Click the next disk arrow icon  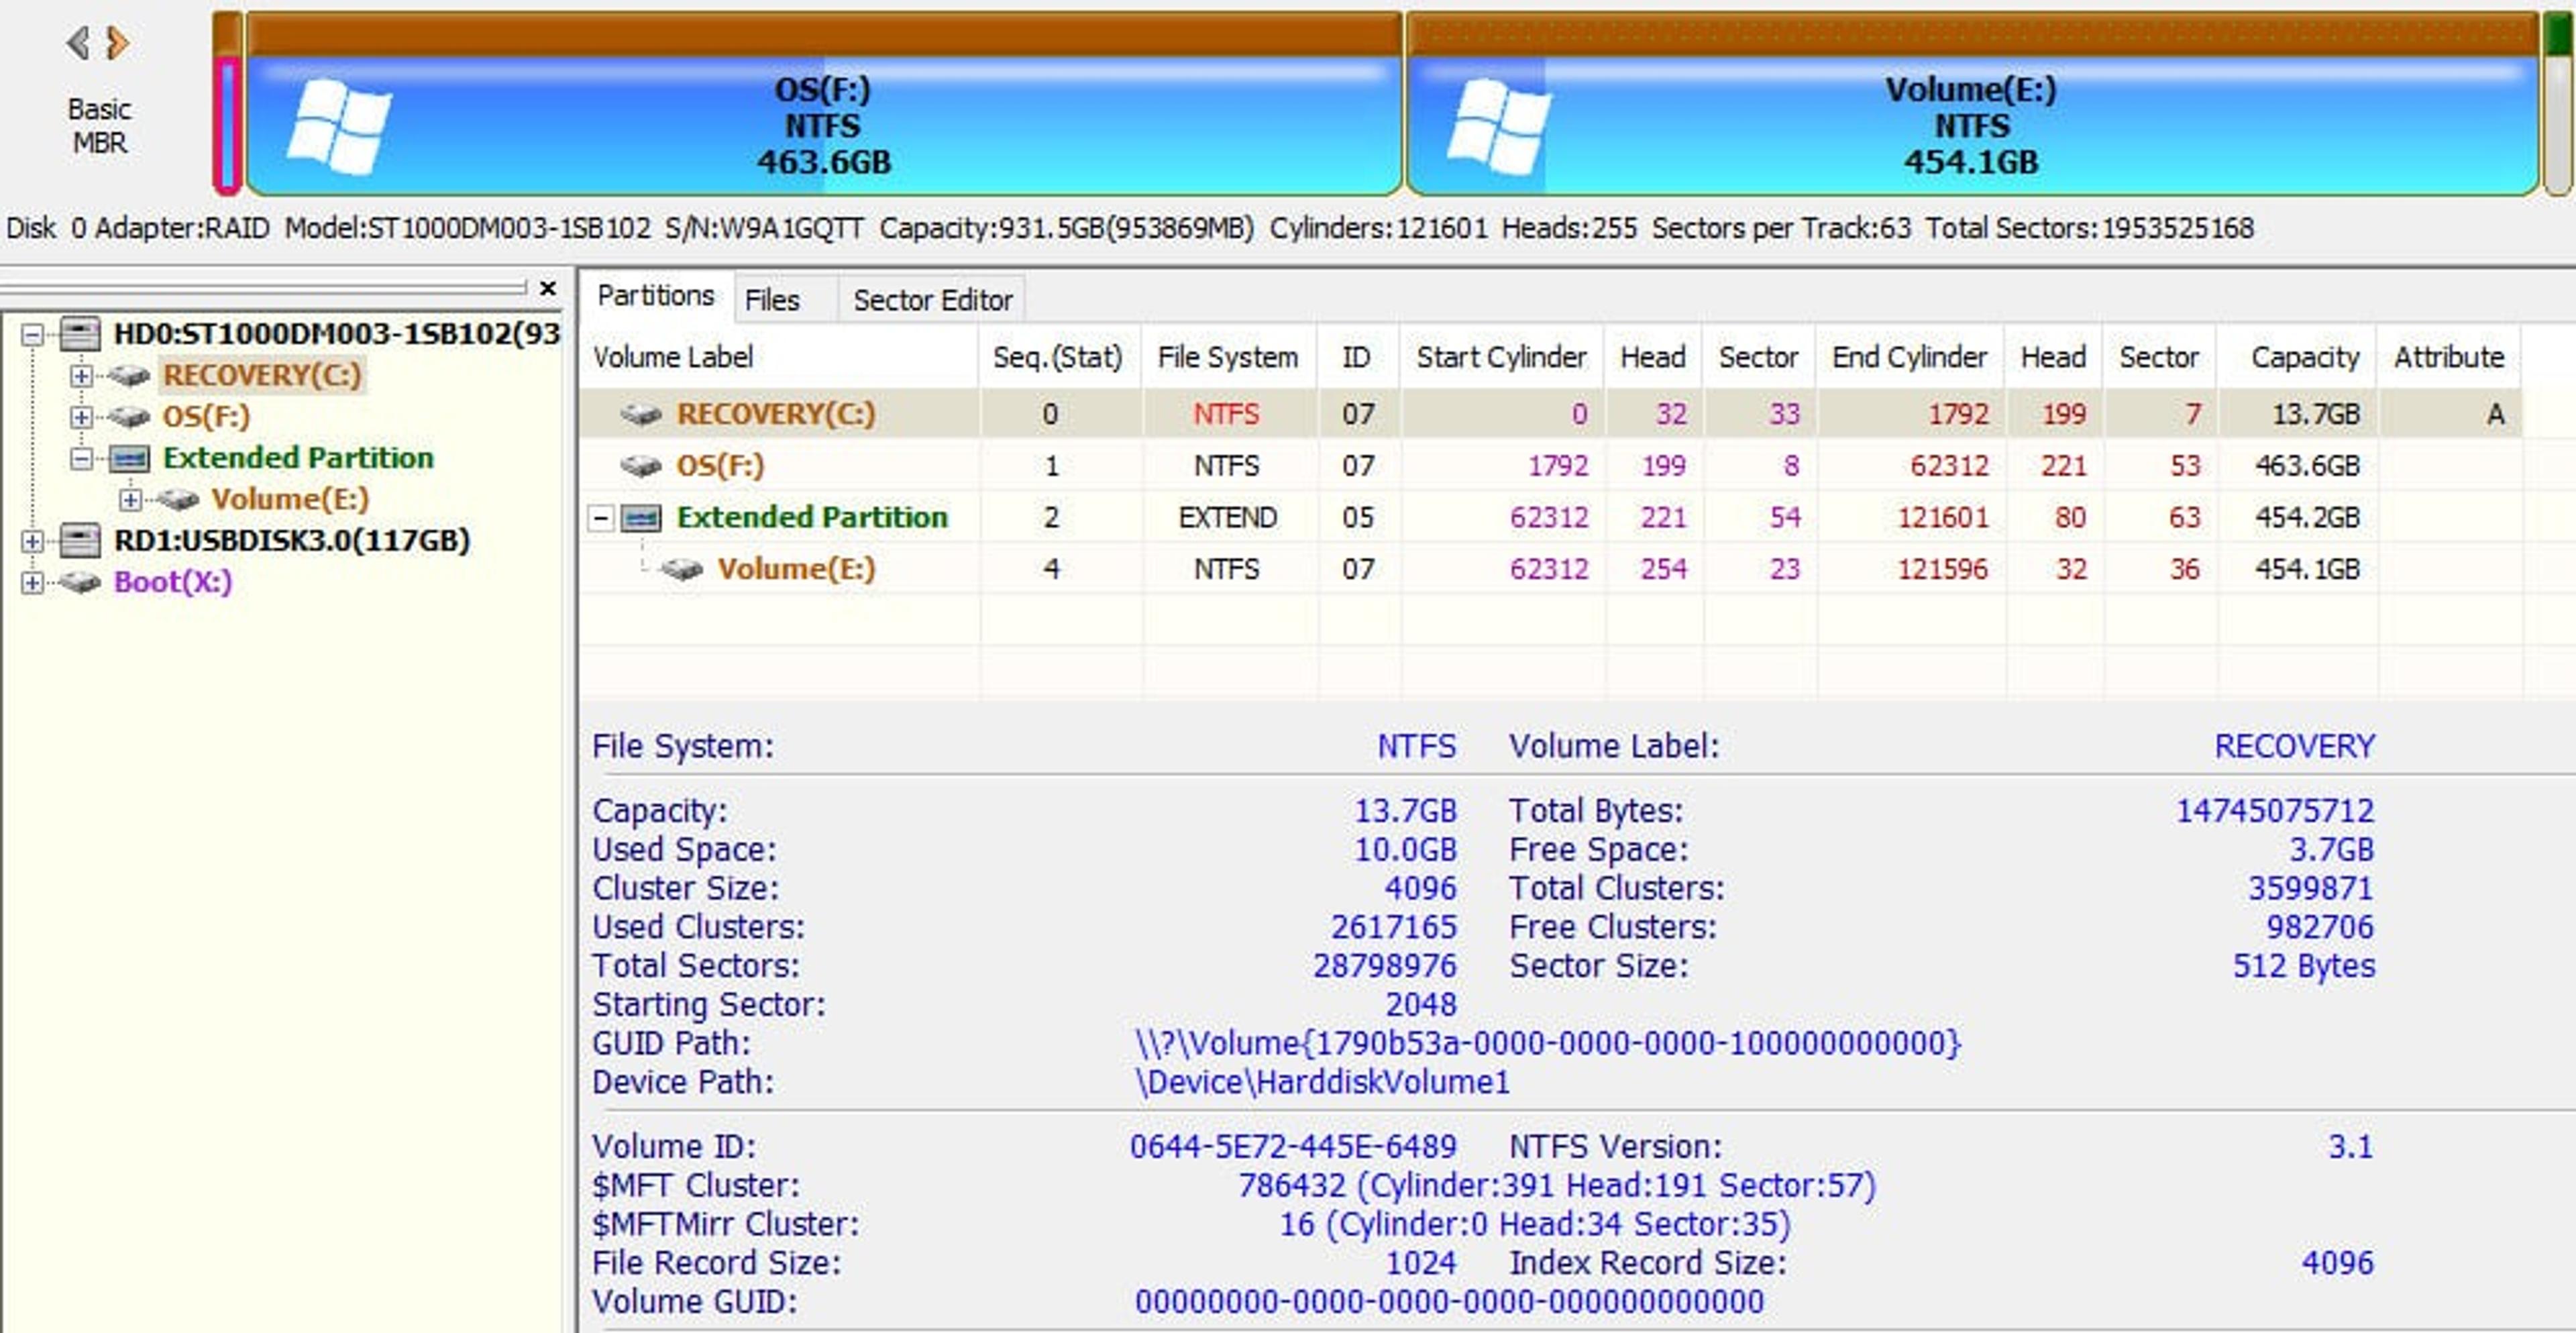117,43
